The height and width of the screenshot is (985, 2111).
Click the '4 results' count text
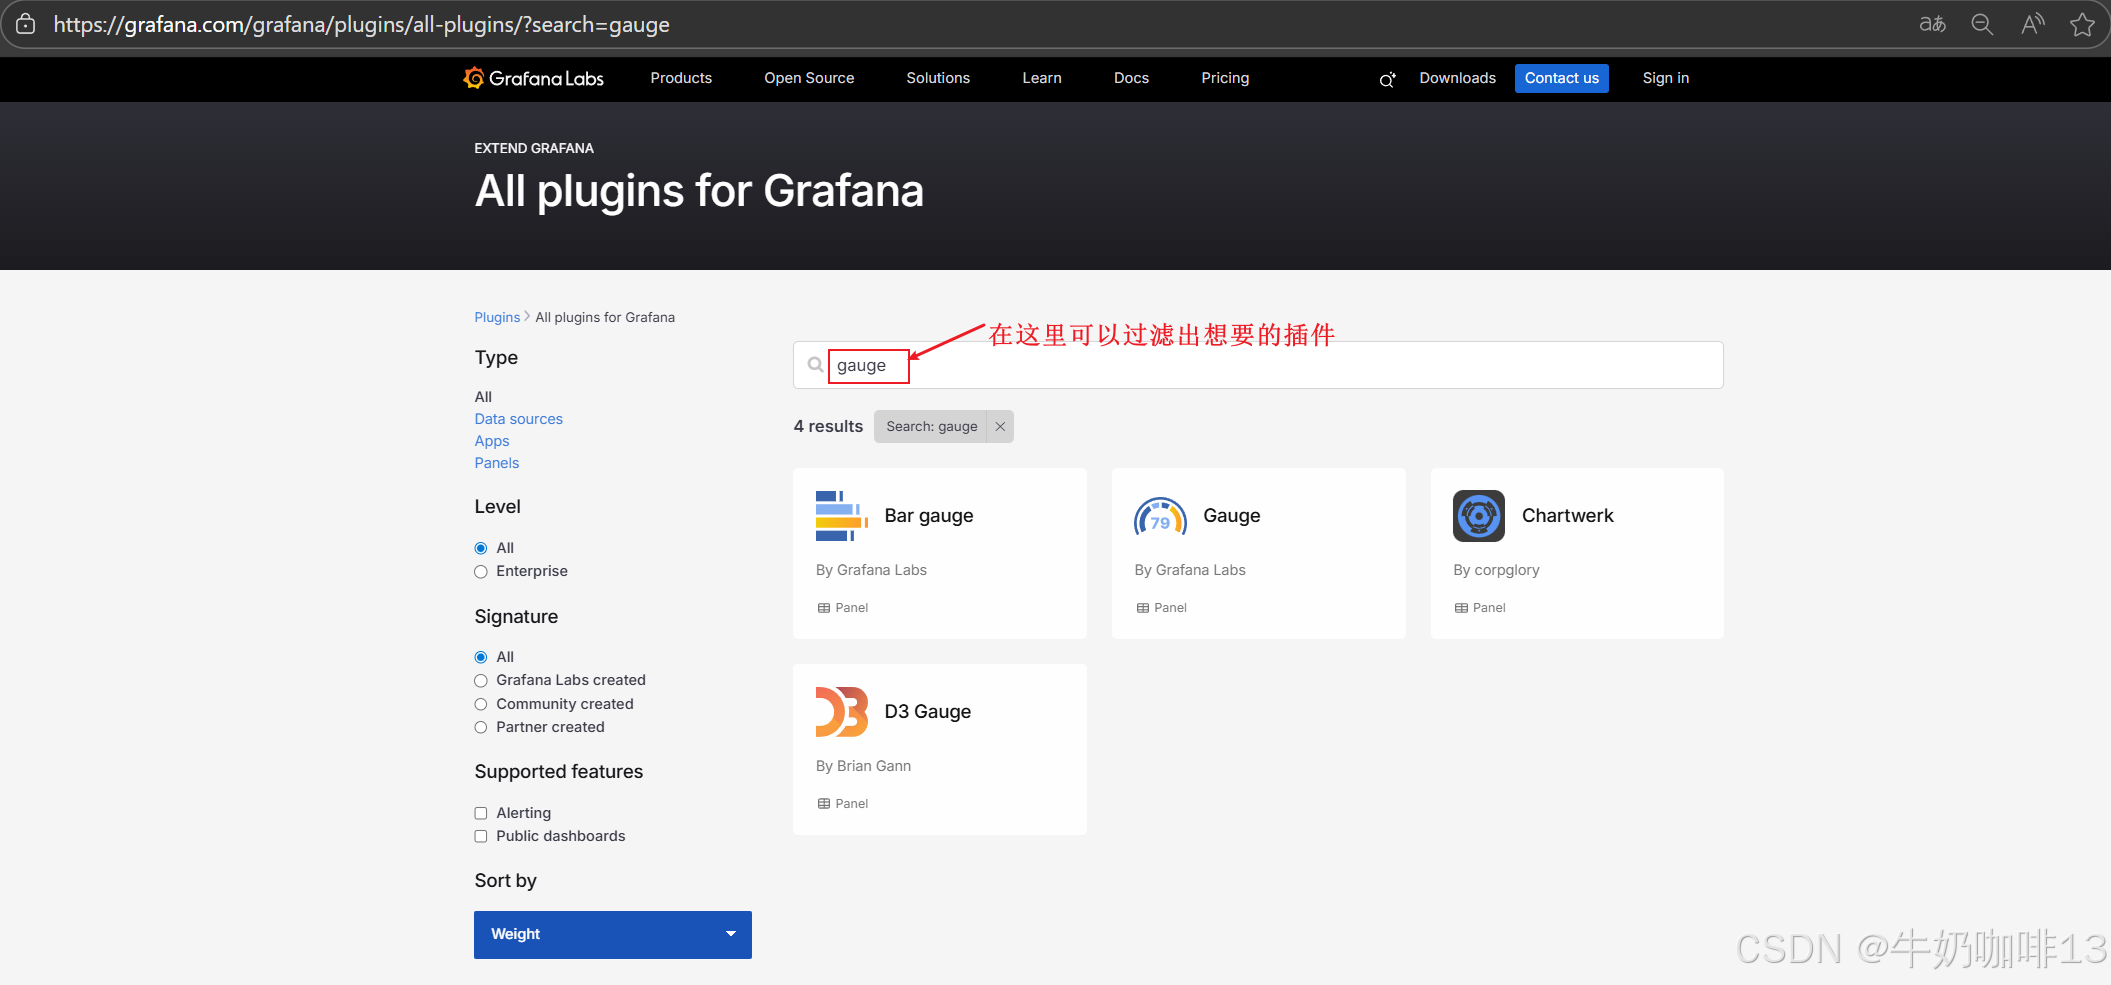828,426
